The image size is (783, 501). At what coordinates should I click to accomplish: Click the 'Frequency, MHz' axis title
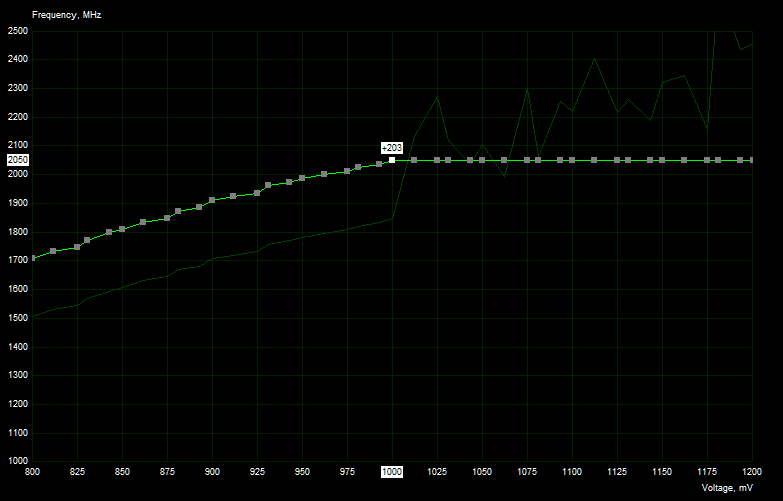pyautogui.click(x=66, y=15)
